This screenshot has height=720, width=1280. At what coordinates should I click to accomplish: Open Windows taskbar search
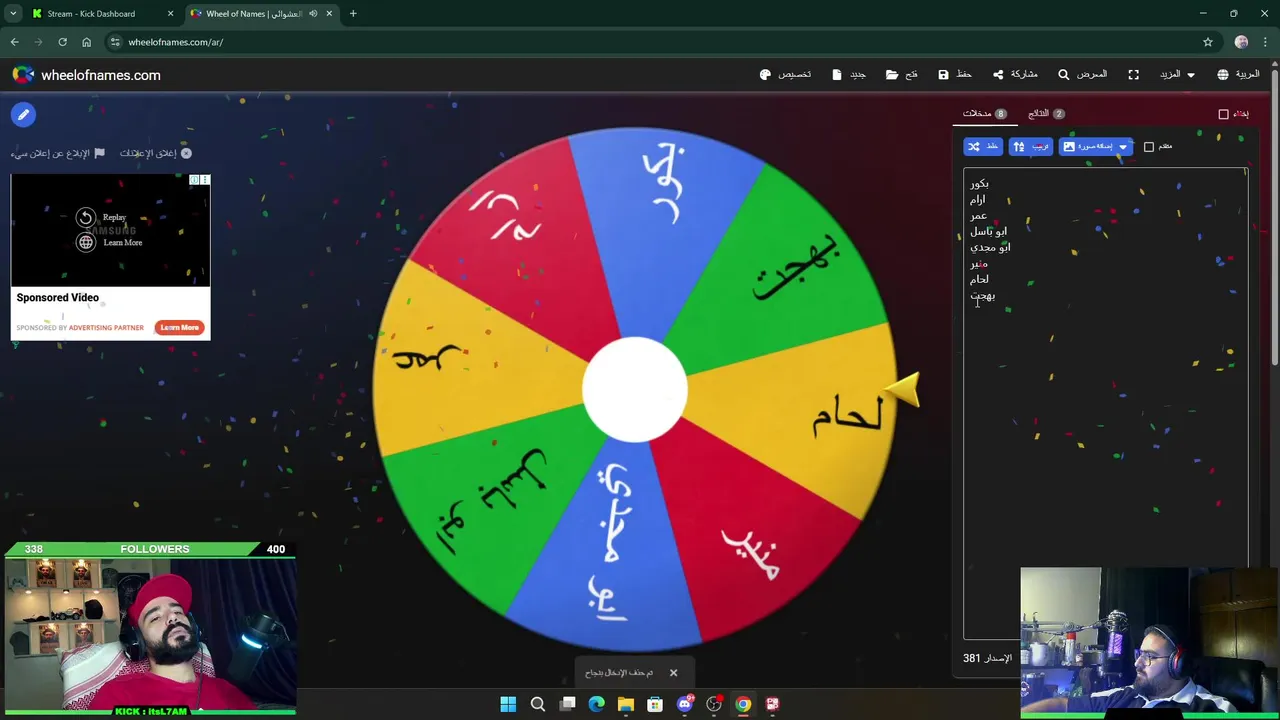[x=538, y=704]
